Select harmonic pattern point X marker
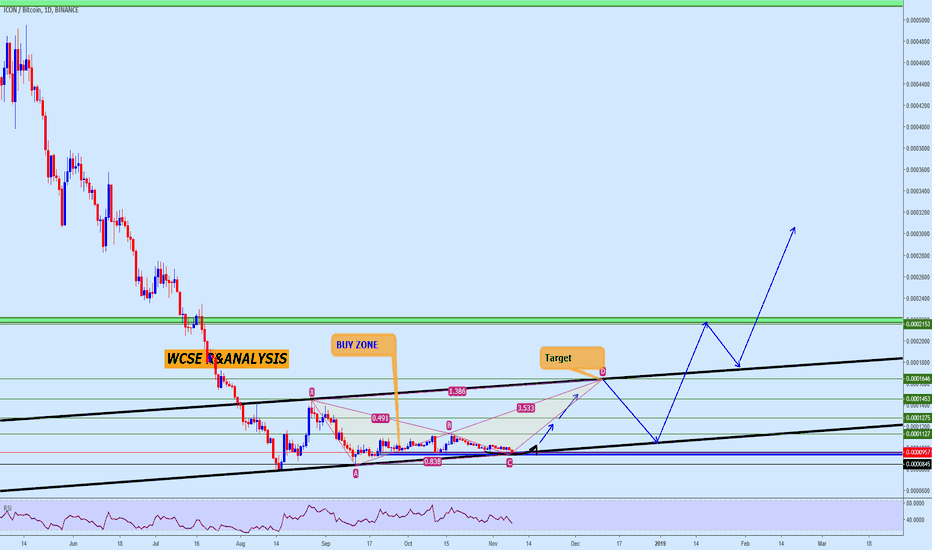The image size is (932, 550). [x=311, y=392]
